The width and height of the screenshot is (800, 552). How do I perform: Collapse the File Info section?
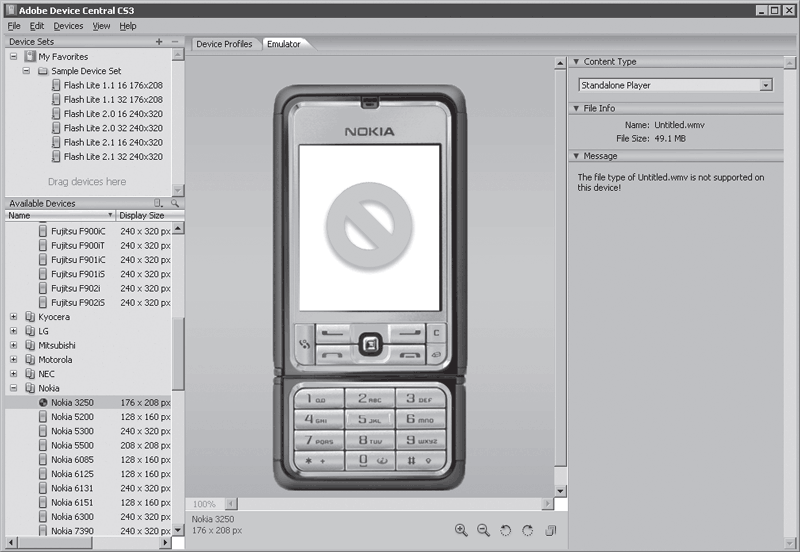tap(576, 108)
